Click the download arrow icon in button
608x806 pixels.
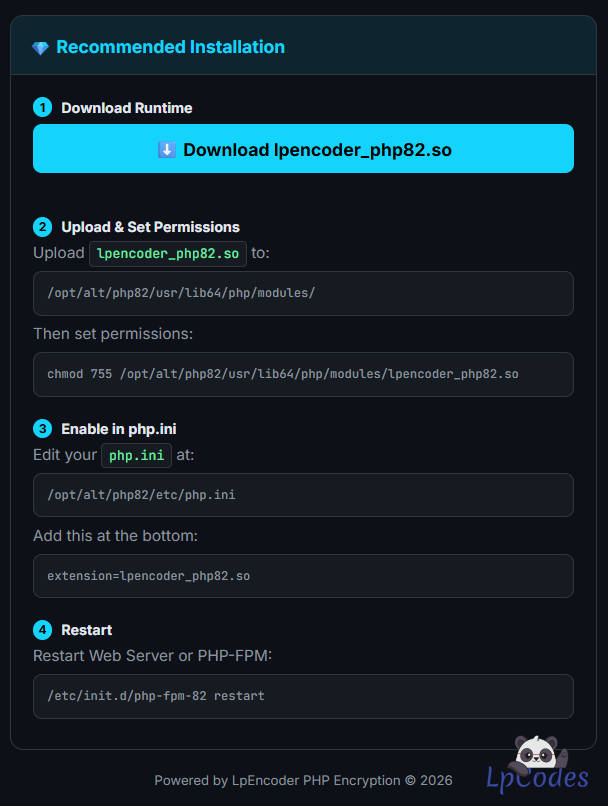click(x=167, y=150)
